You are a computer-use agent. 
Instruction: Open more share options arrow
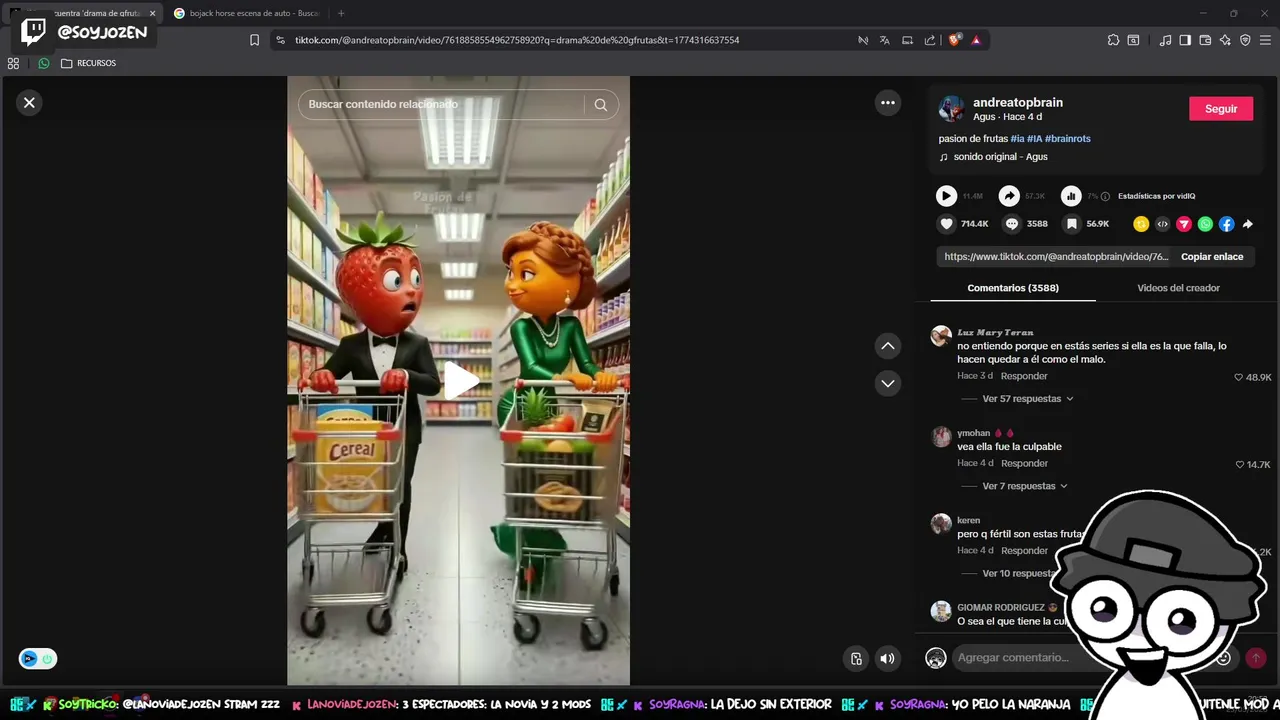point(1247,224)
